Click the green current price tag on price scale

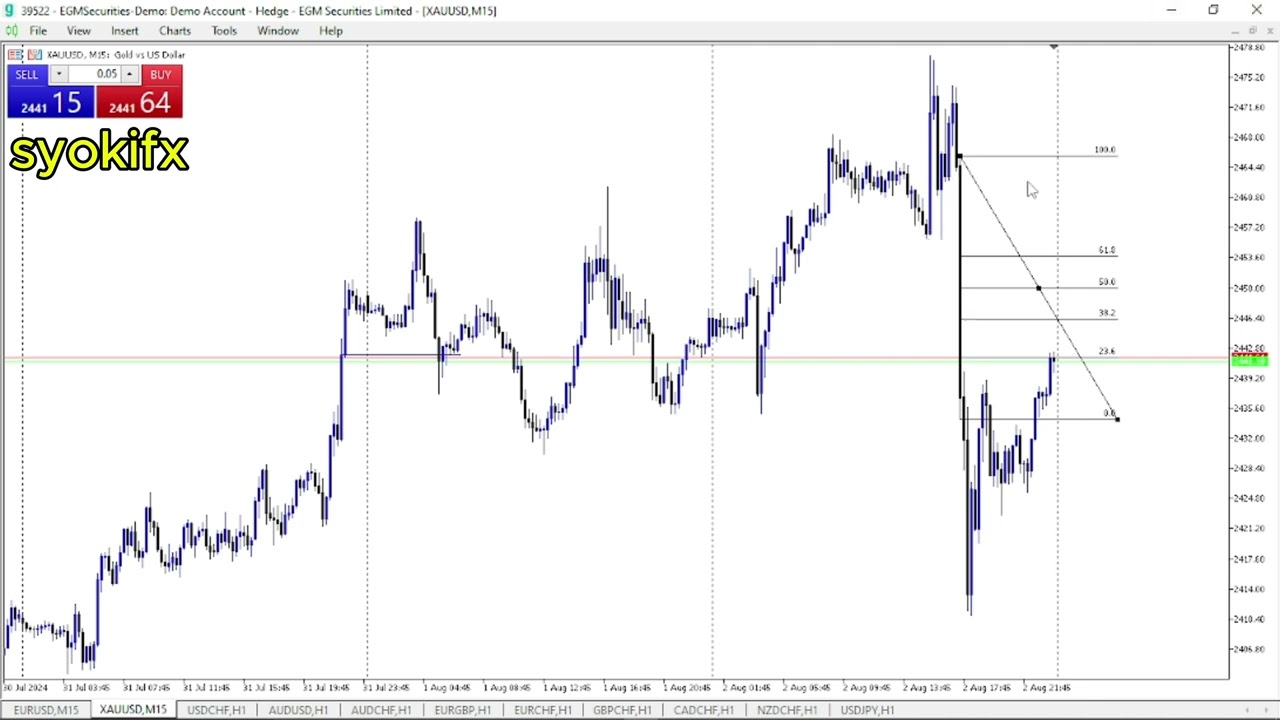pos(1250,360)
